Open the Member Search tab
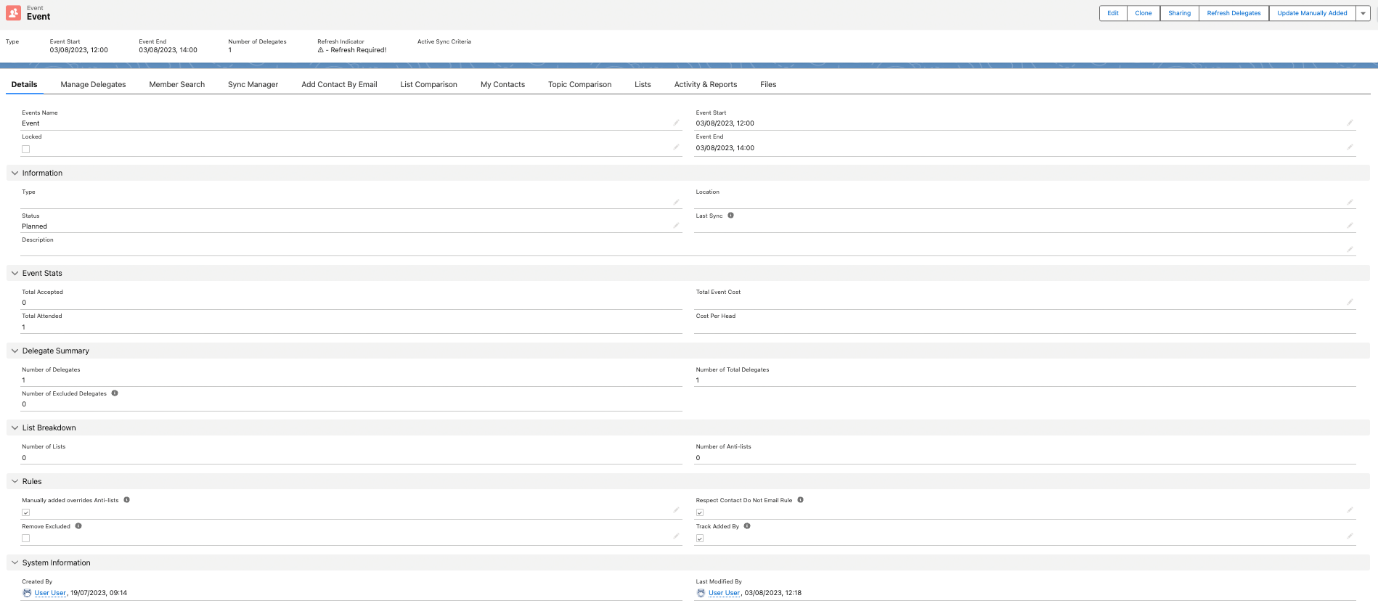 point(177,84)
